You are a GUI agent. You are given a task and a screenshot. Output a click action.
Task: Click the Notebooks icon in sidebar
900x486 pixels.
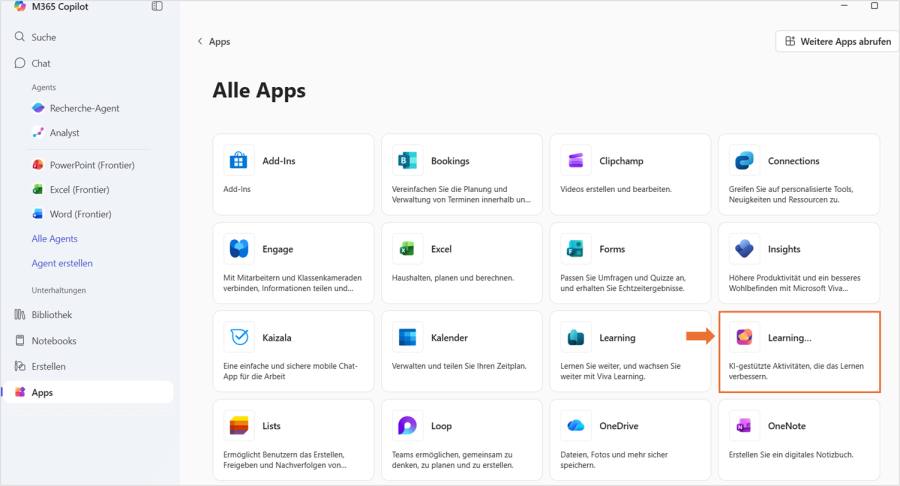[20, 340]
